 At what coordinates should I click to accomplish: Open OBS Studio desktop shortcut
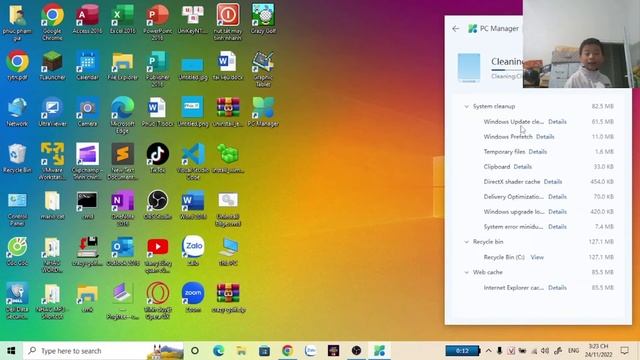(158, 205)
